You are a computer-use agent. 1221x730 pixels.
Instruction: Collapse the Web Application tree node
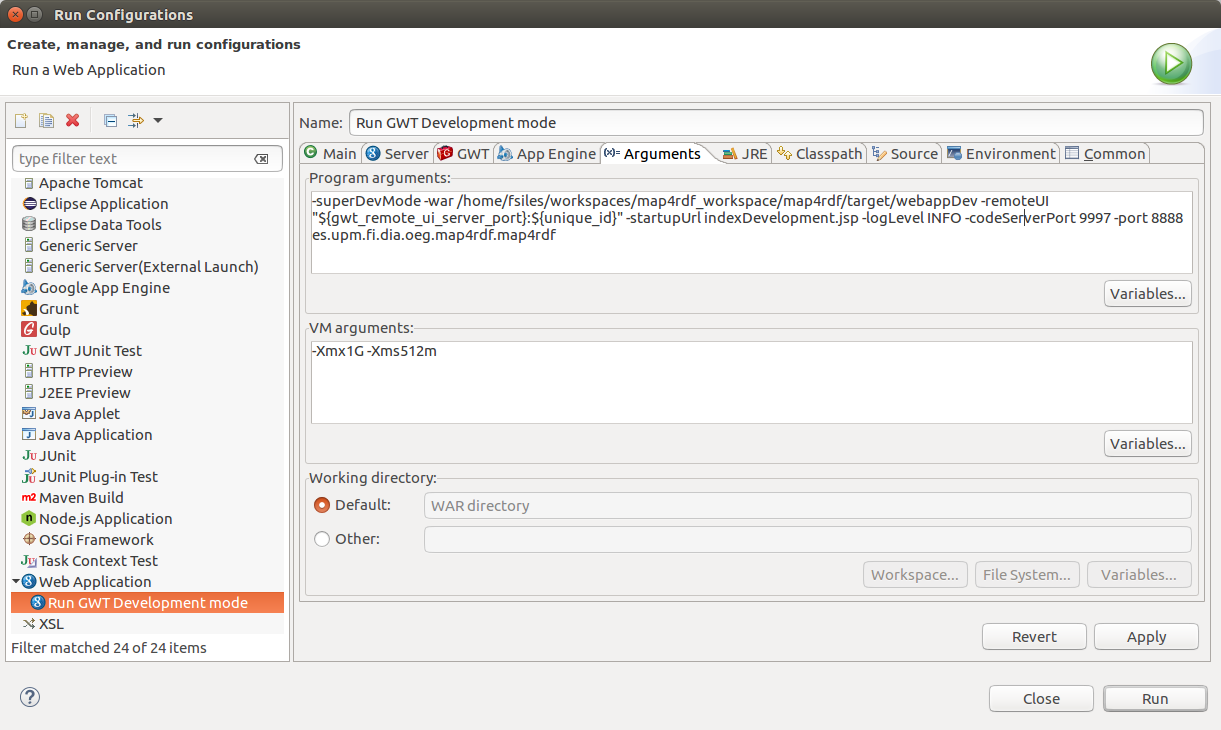click(17, 581)
